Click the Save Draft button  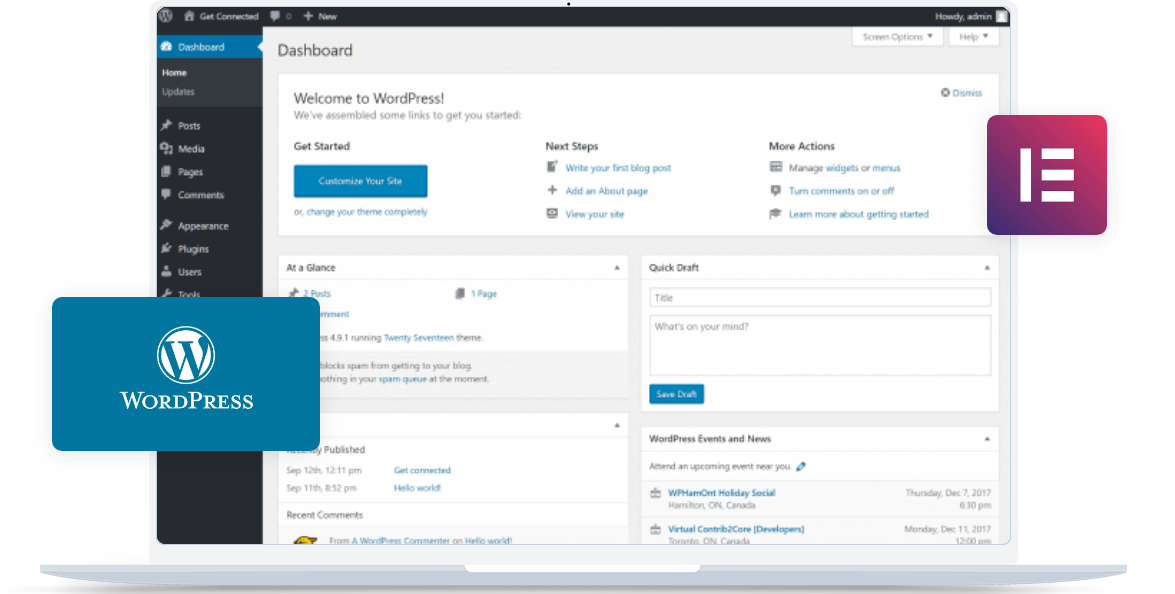click(x=677, y=394)
